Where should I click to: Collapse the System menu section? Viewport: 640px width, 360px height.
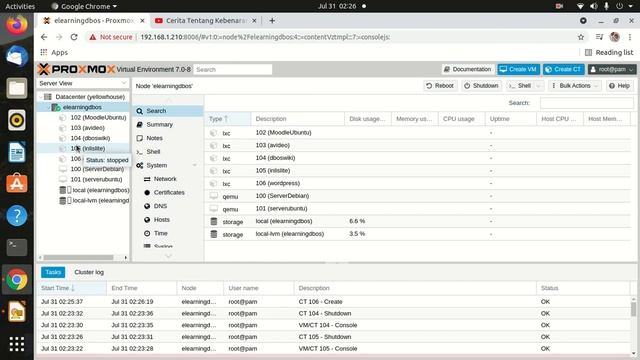[x=195, y=165]
